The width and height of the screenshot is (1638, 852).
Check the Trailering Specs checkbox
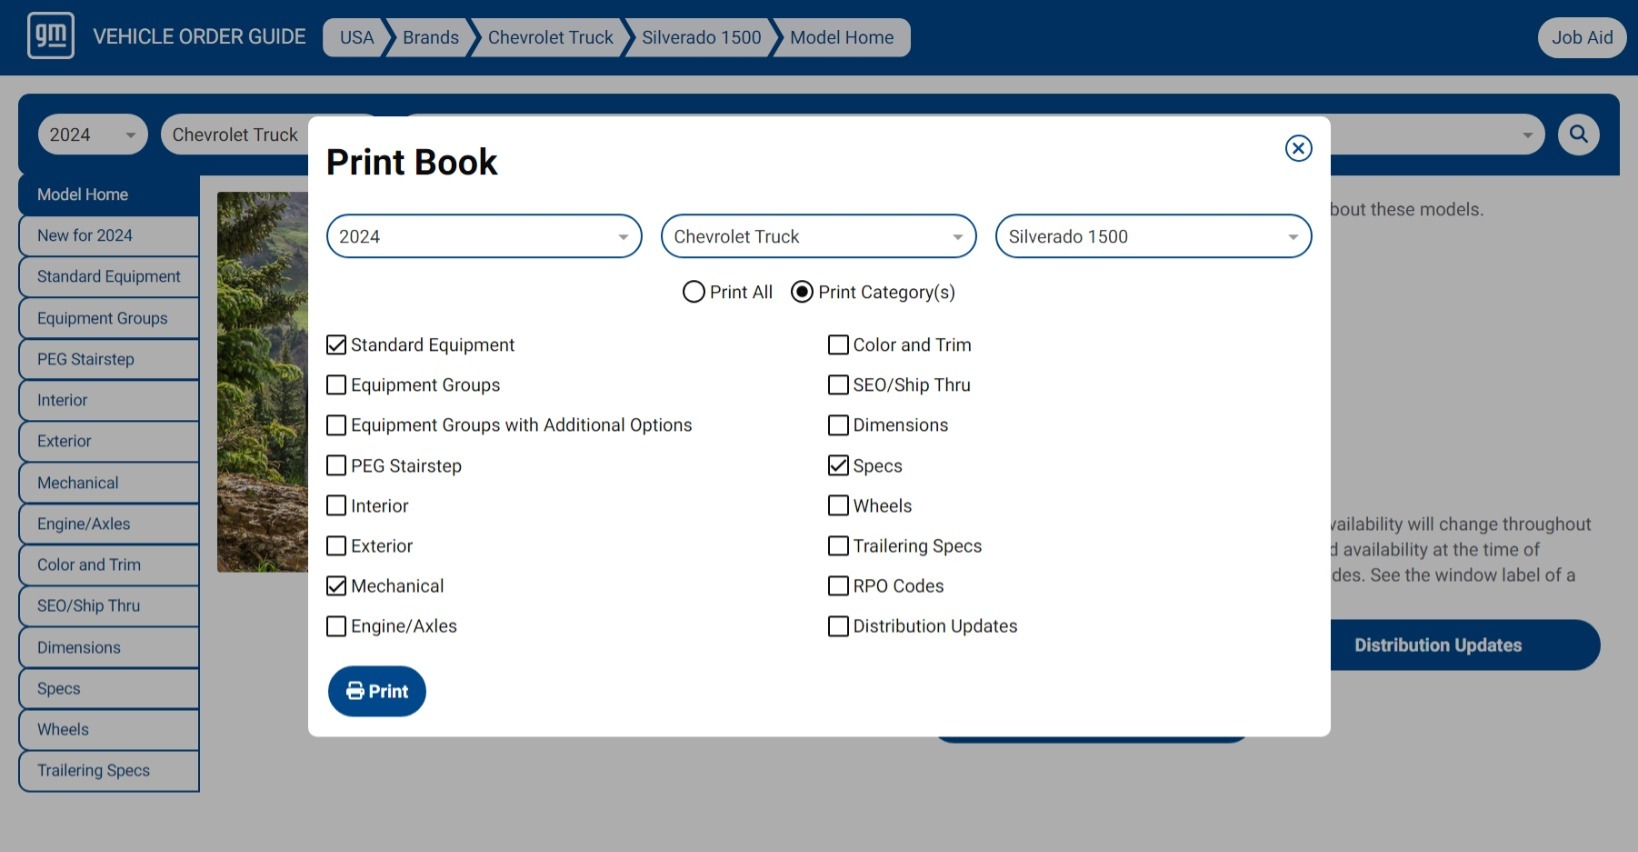[839, 546]
